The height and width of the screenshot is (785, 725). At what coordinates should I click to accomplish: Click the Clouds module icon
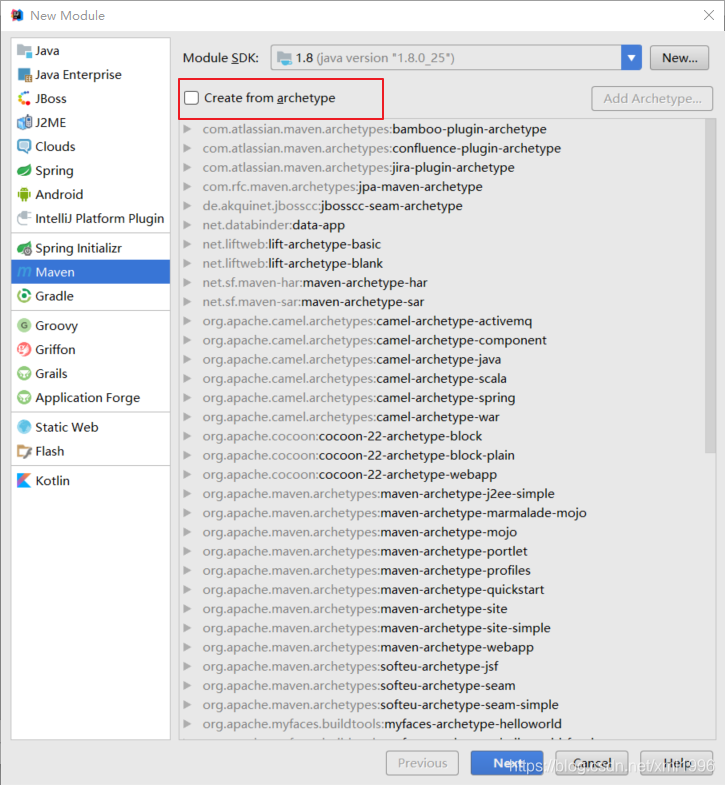coord(24,147)
